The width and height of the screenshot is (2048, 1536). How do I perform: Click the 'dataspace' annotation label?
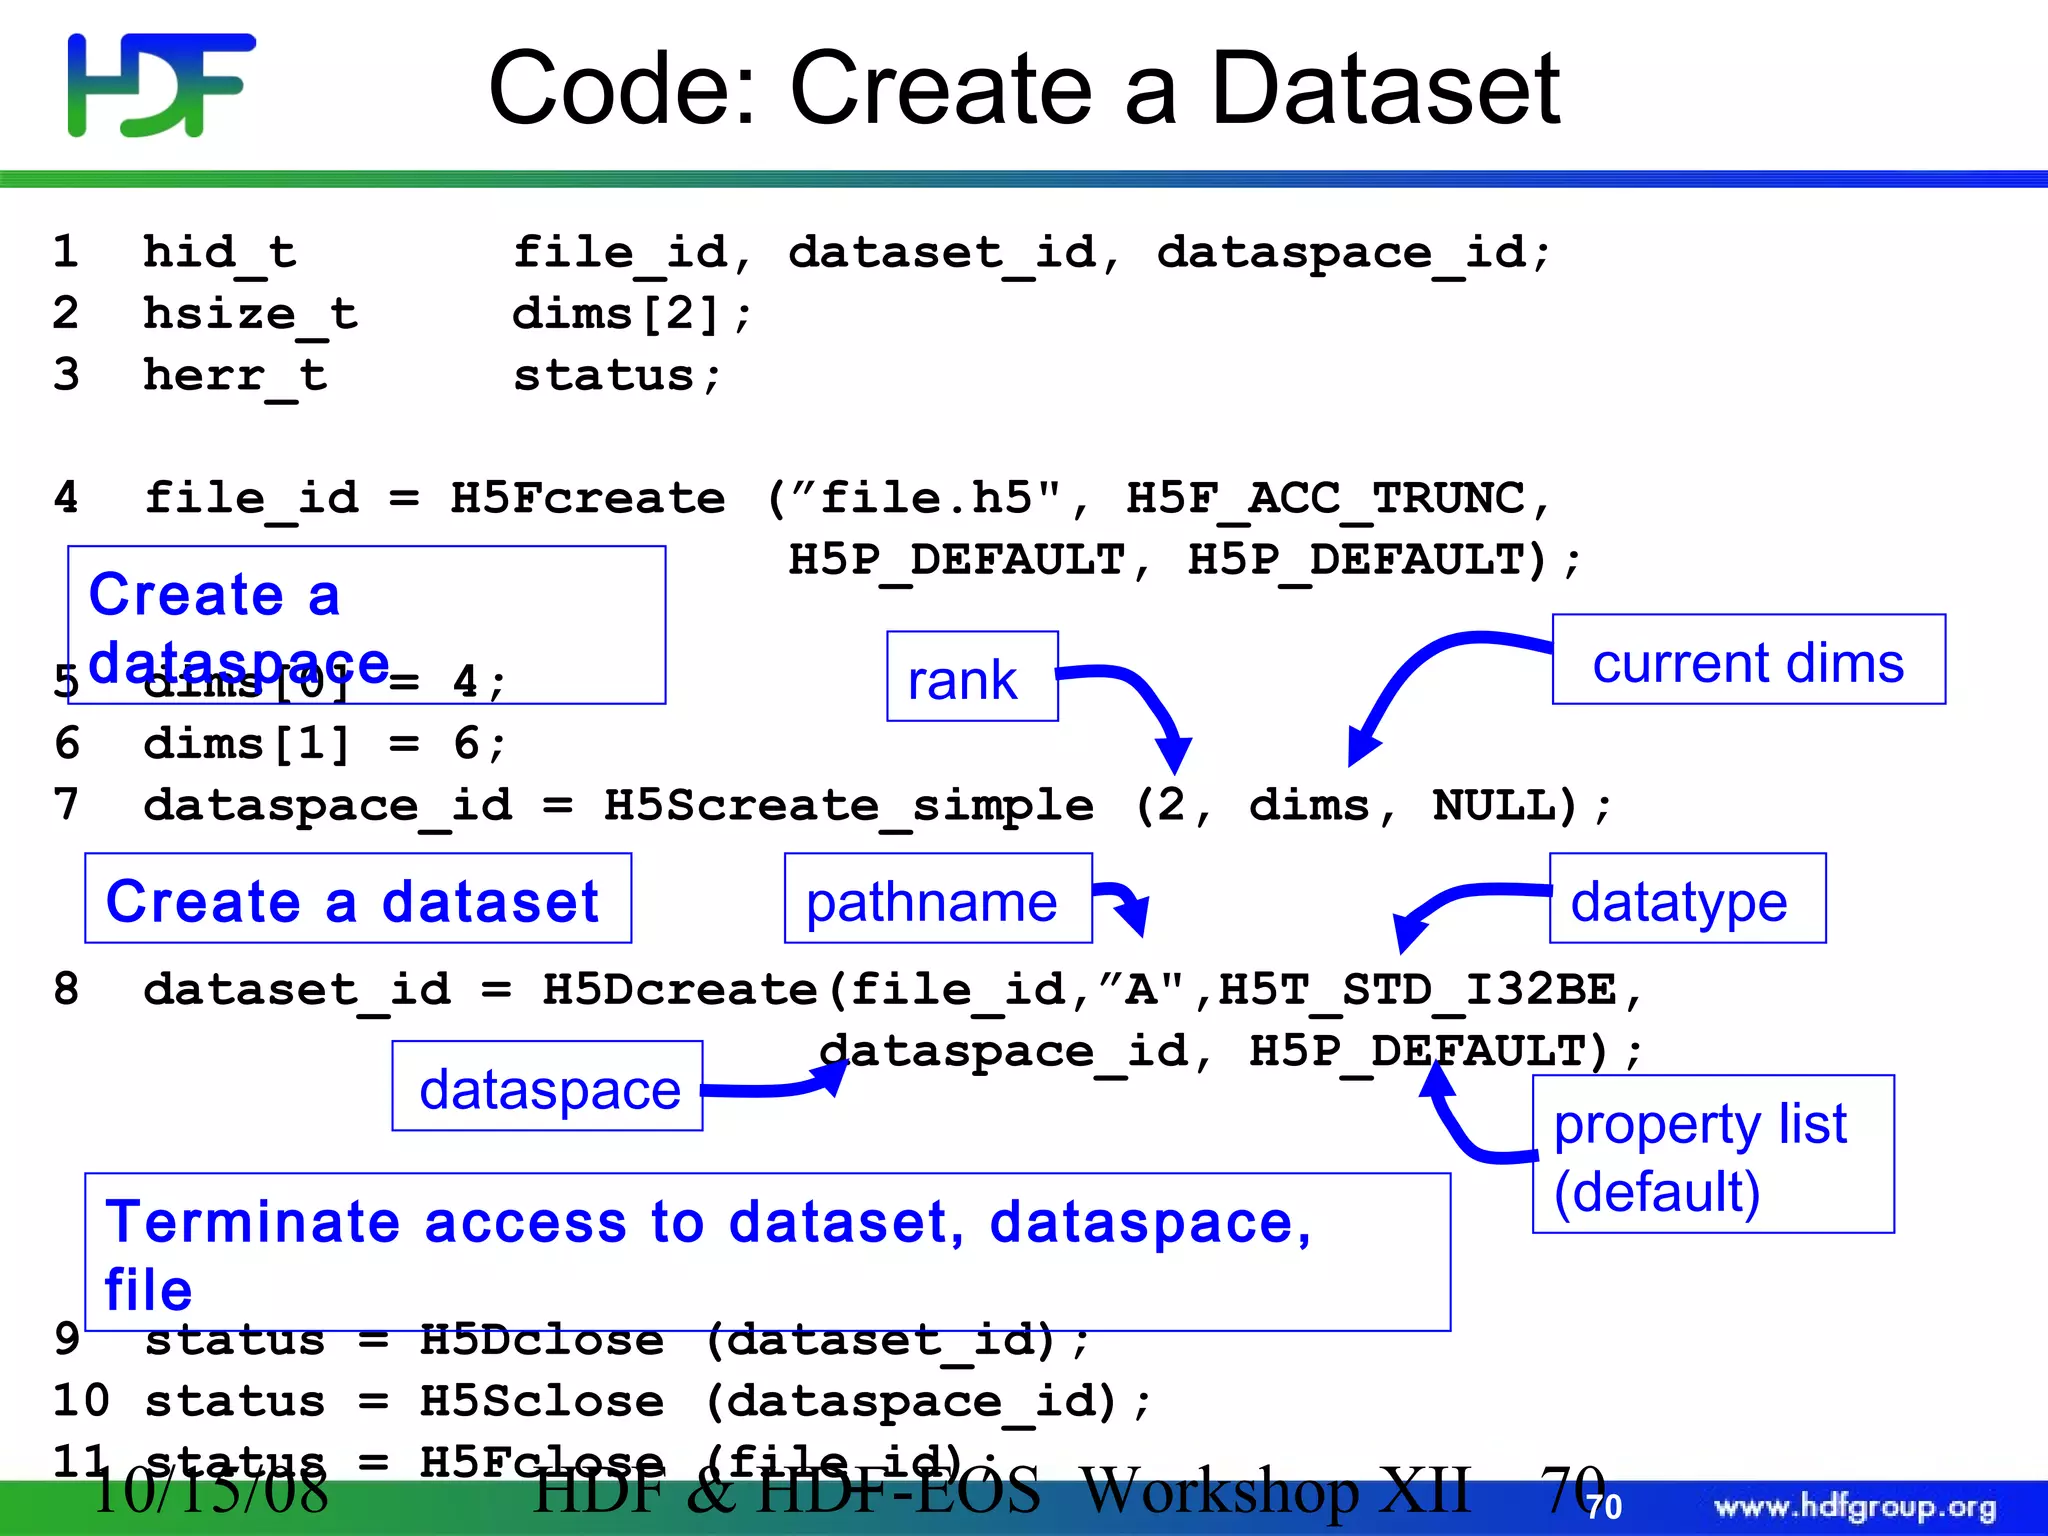(x=548, y=1086)
